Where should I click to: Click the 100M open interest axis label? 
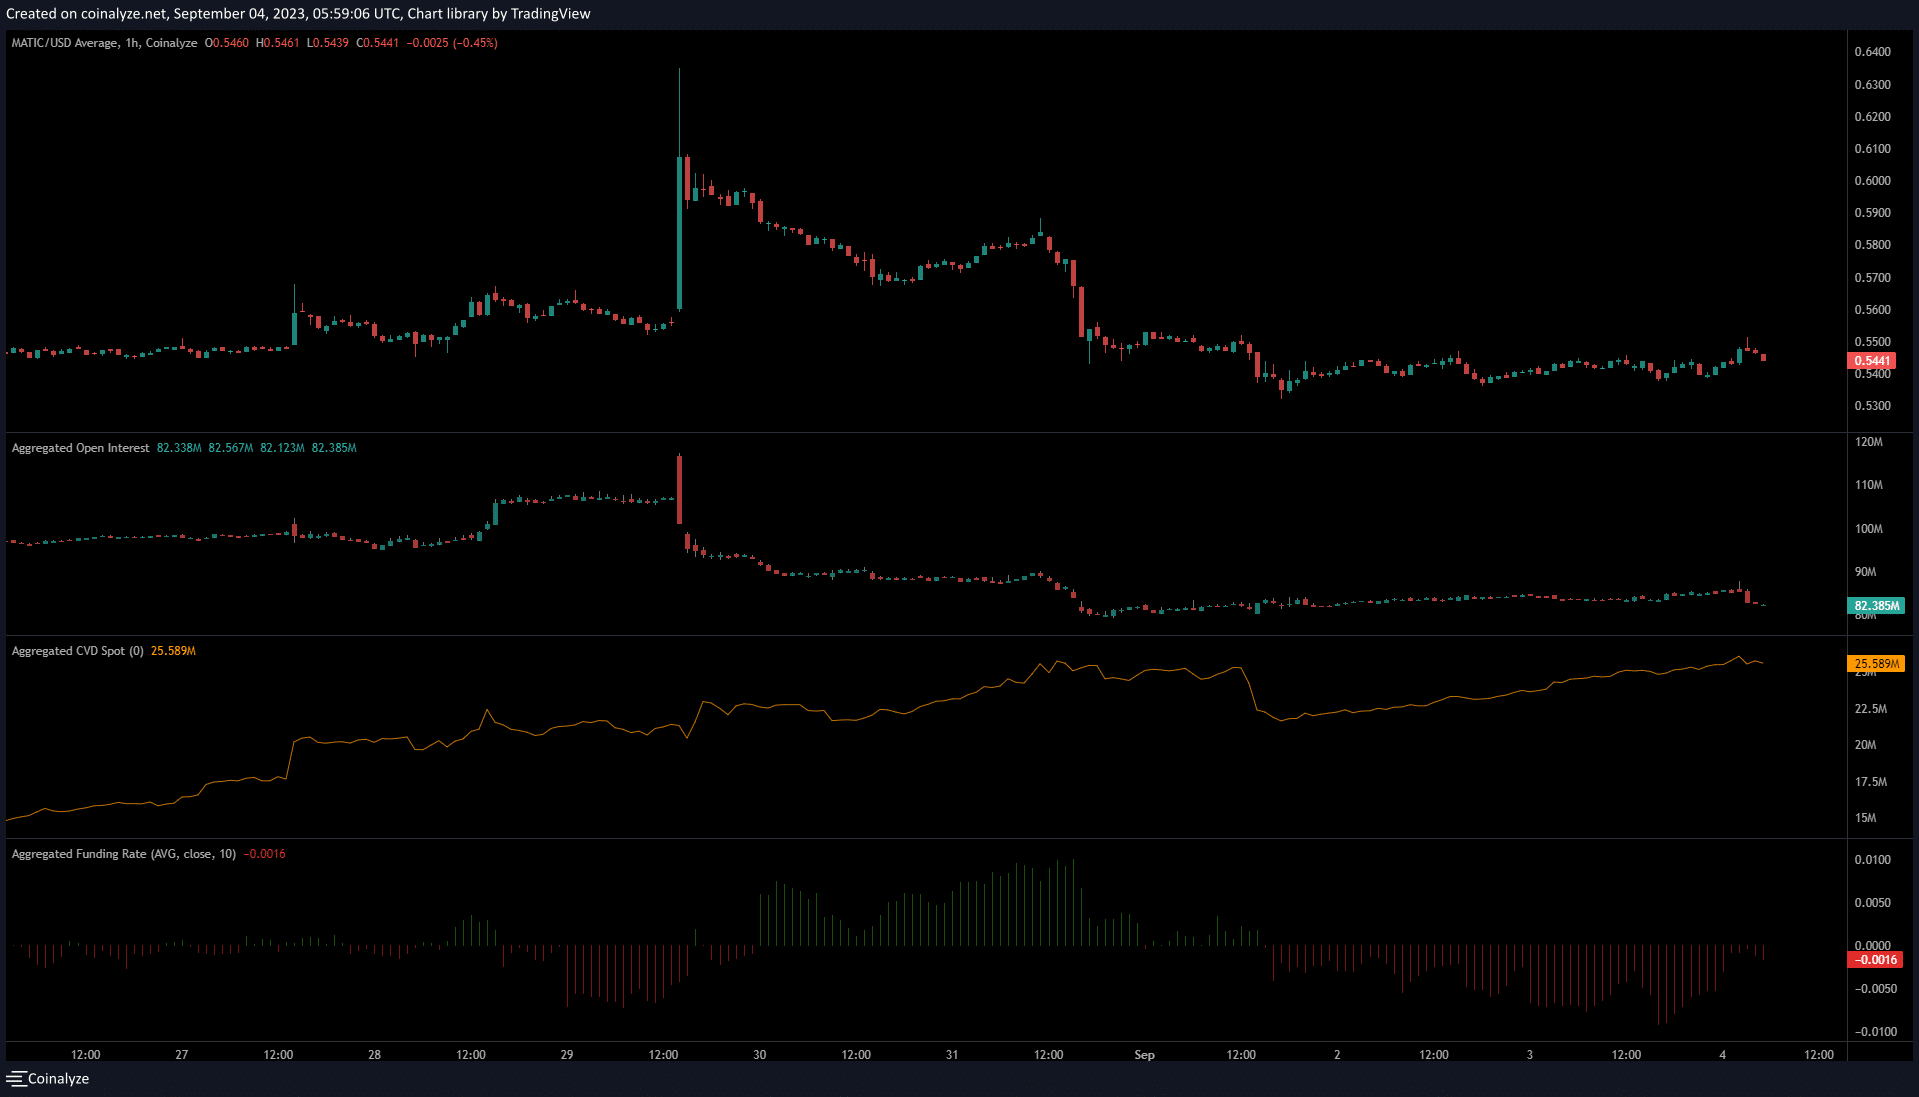click(x=1868, y=529)
